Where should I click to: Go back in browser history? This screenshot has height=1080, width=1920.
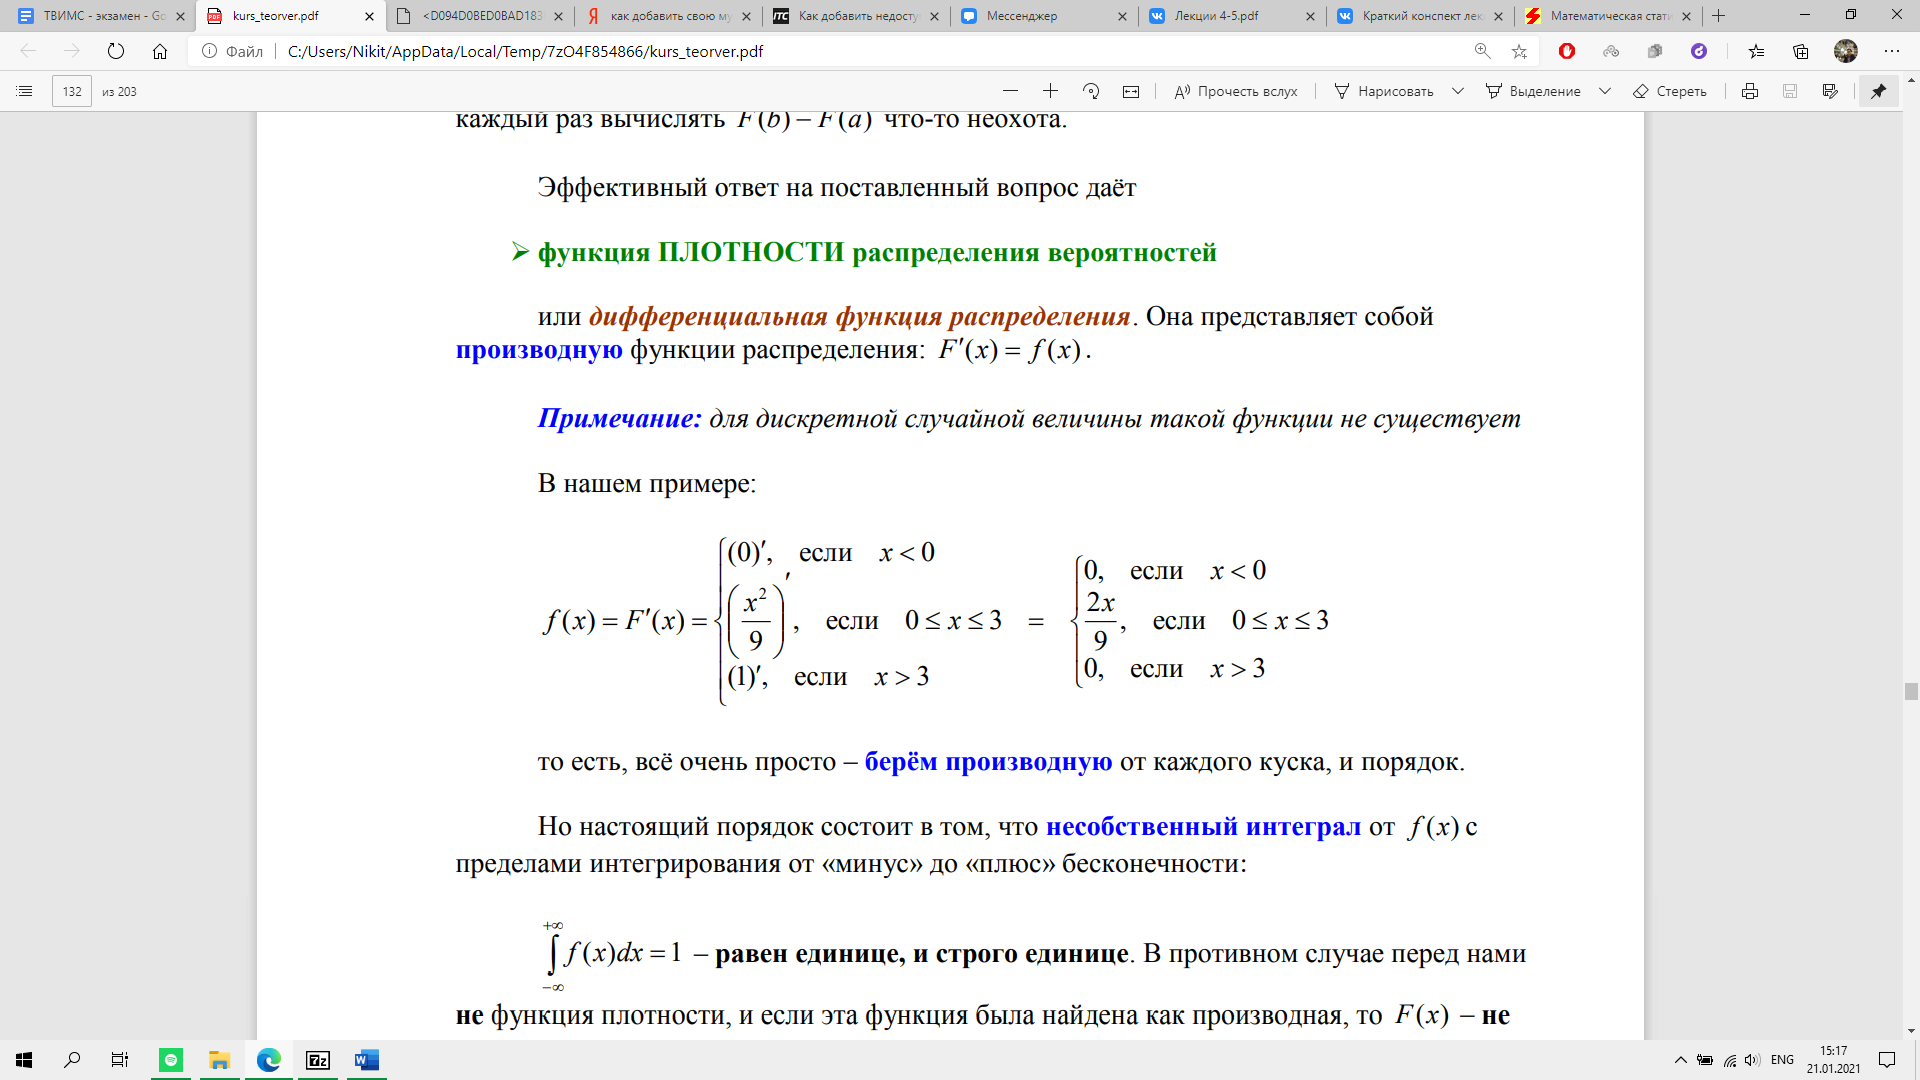pyautogui.click(x=28, y=51)
